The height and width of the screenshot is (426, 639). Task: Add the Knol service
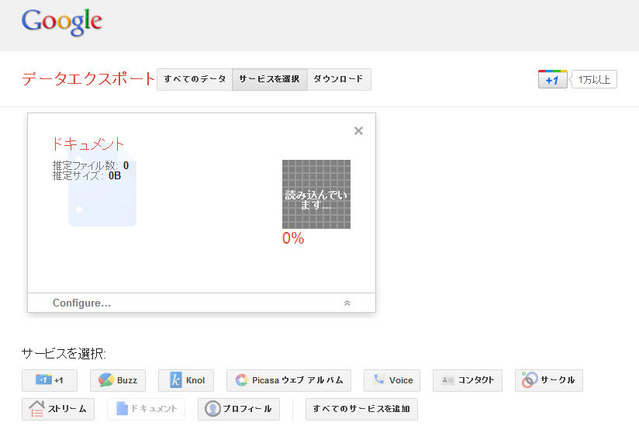(186, 380)
